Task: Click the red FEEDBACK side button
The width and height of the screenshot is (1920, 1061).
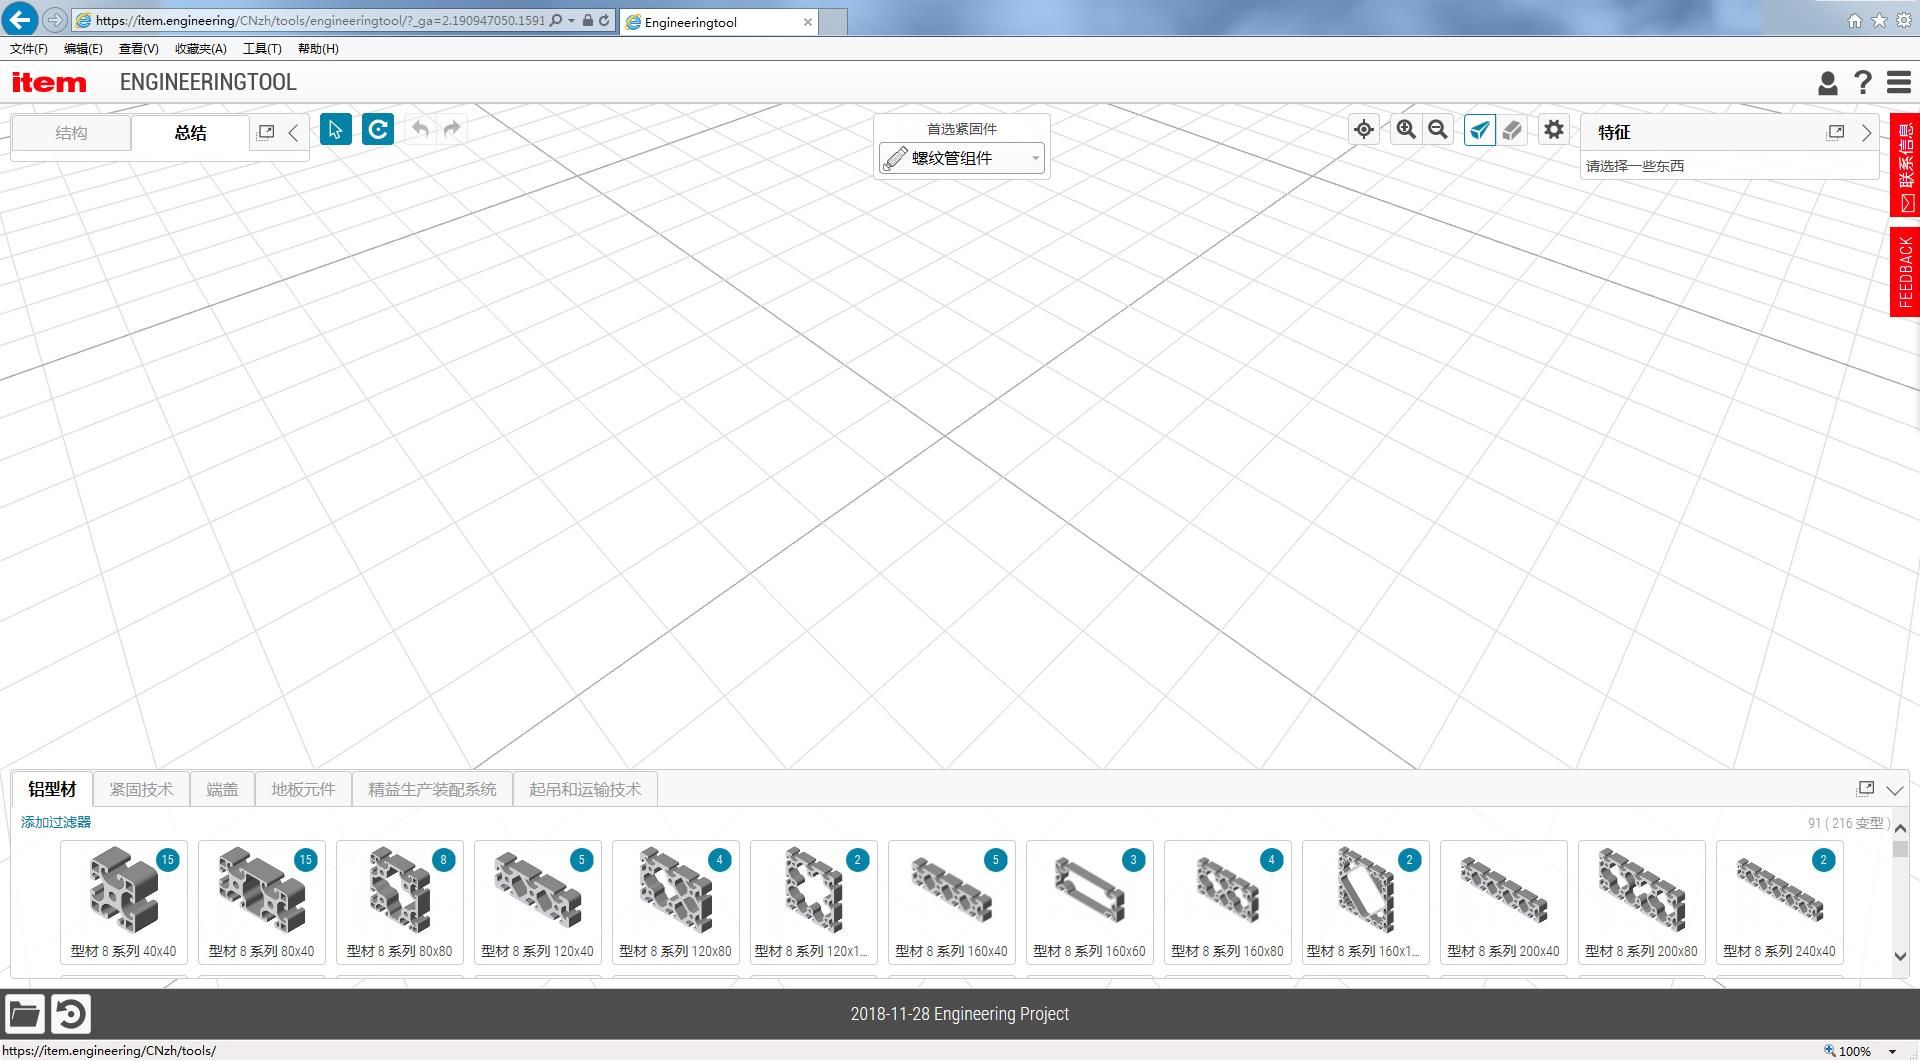Action: click(x=1904, y=272)
